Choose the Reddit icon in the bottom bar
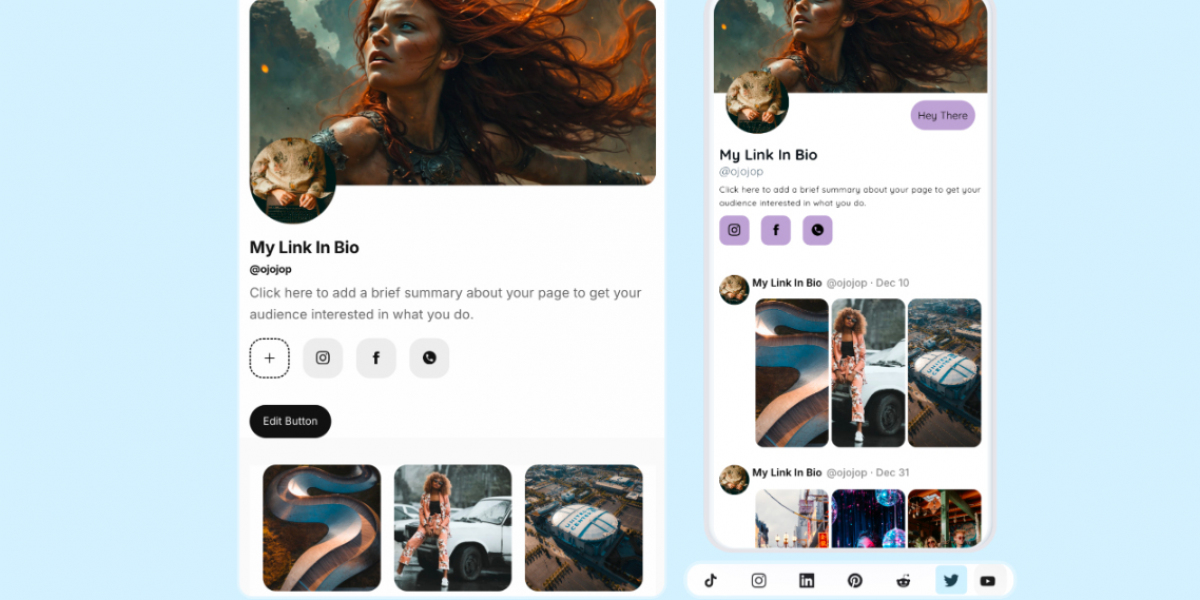The height and width of the screenshot is (600, 1200). tap(903, 581)
